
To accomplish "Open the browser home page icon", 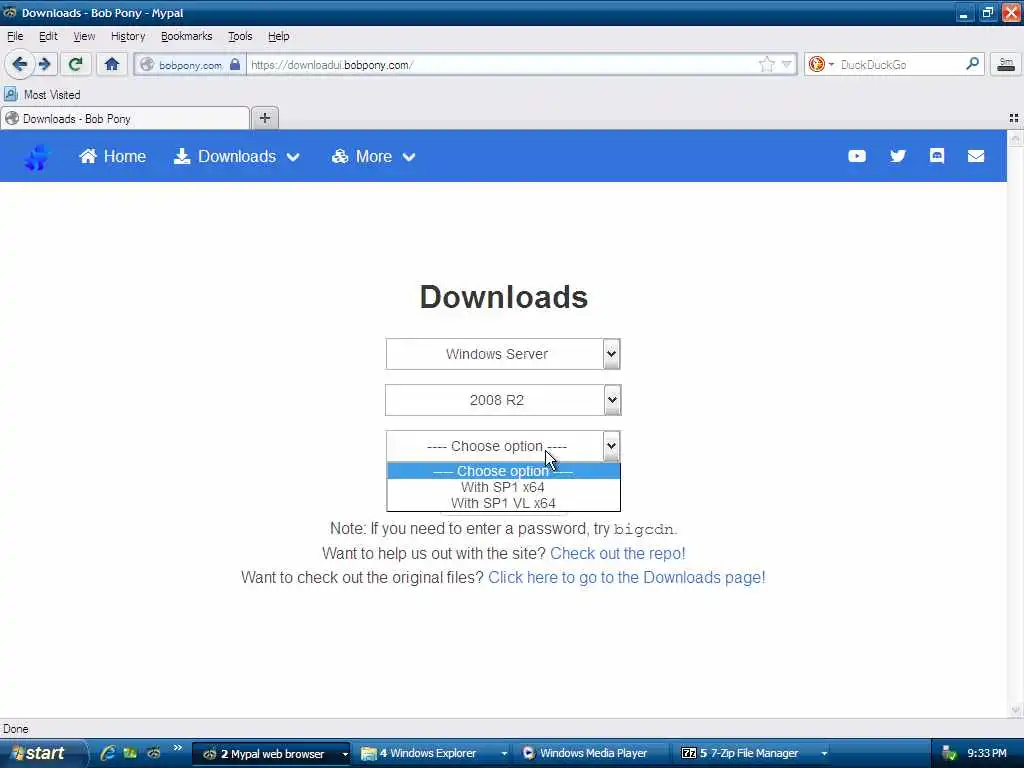I will point(112,64).
